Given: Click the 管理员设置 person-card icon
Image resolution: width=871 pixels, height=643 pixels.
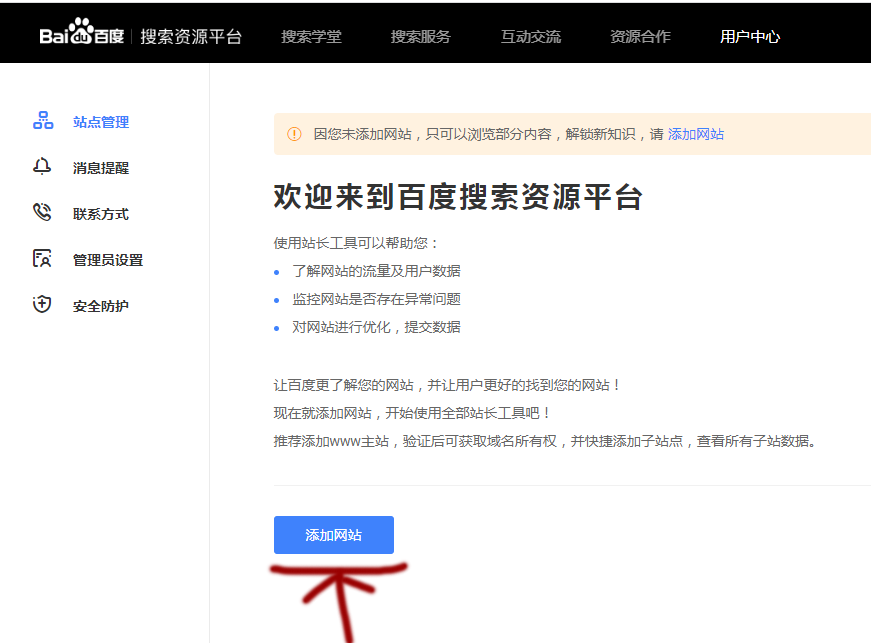Looking at the screenshot, I should tap(42, 259).
